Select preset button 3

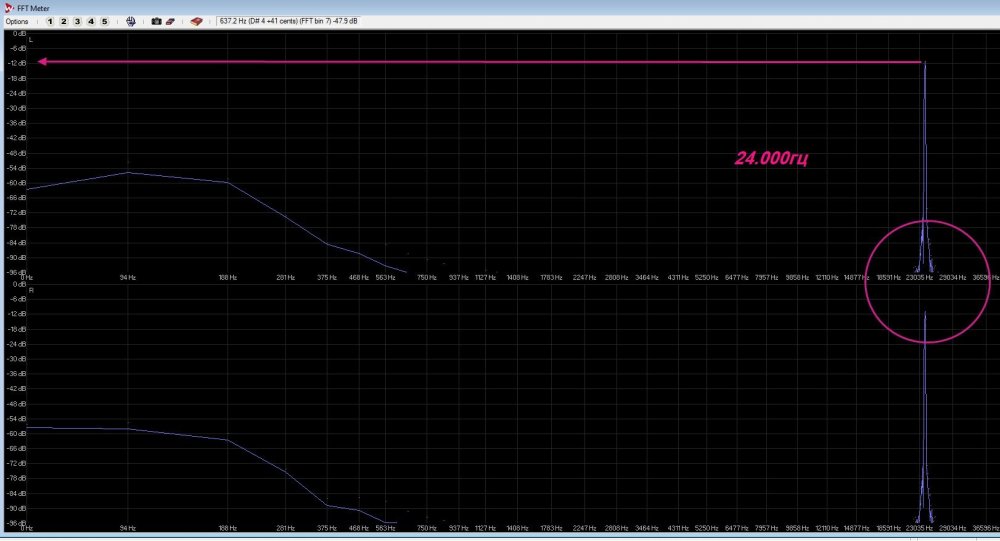pyautogui.click(x=77, y=21)
